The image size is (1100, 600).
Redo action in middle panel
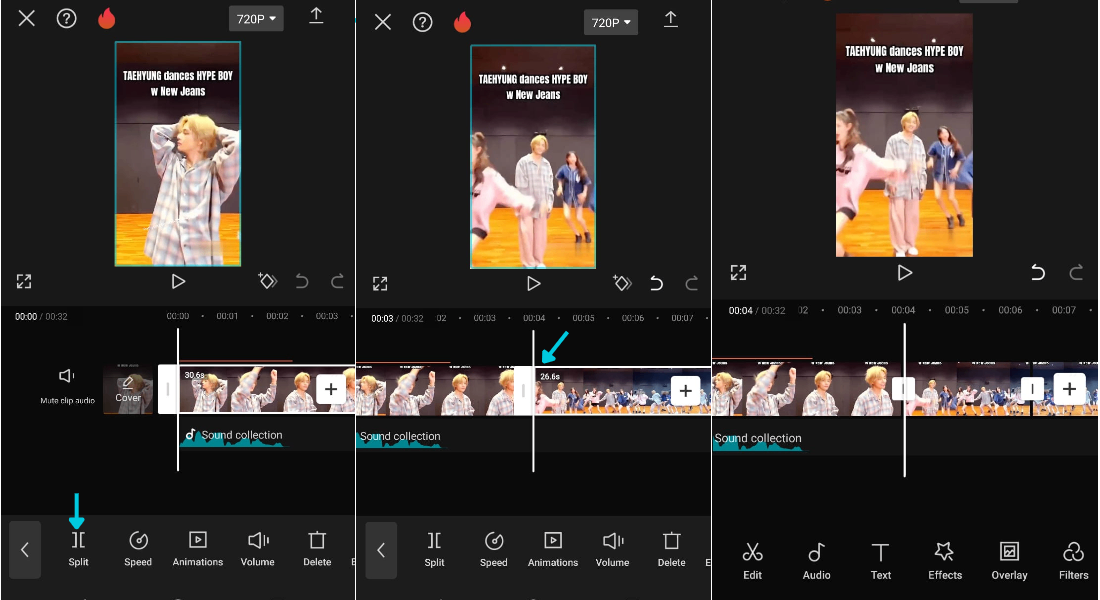tap(692, 284)
